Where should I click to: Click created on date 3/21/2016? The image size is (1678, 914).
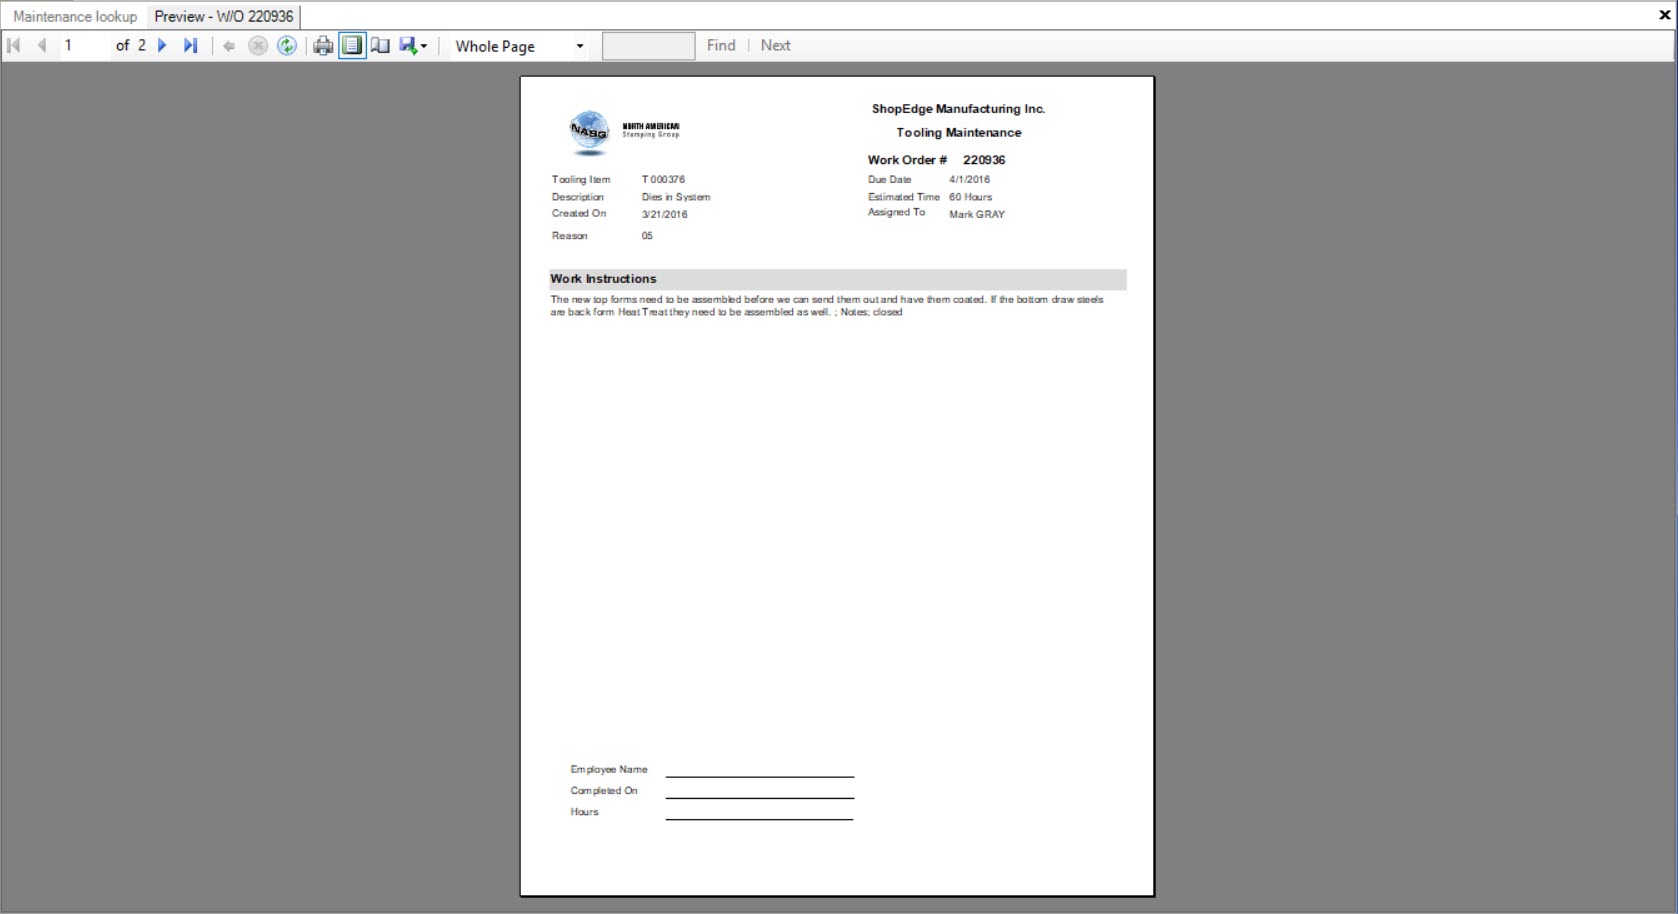coord(664,214)
